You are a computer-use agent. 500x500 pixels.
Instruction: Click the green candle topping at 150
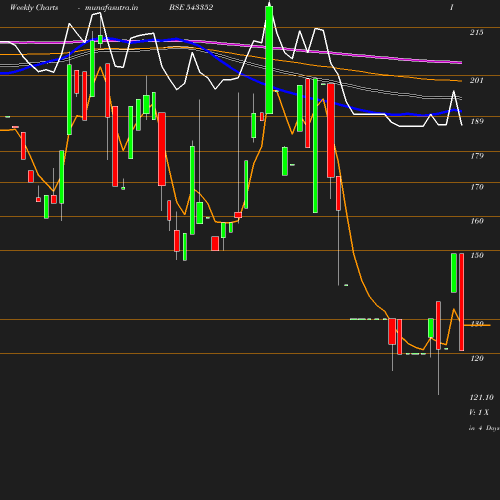pos(454,273)
